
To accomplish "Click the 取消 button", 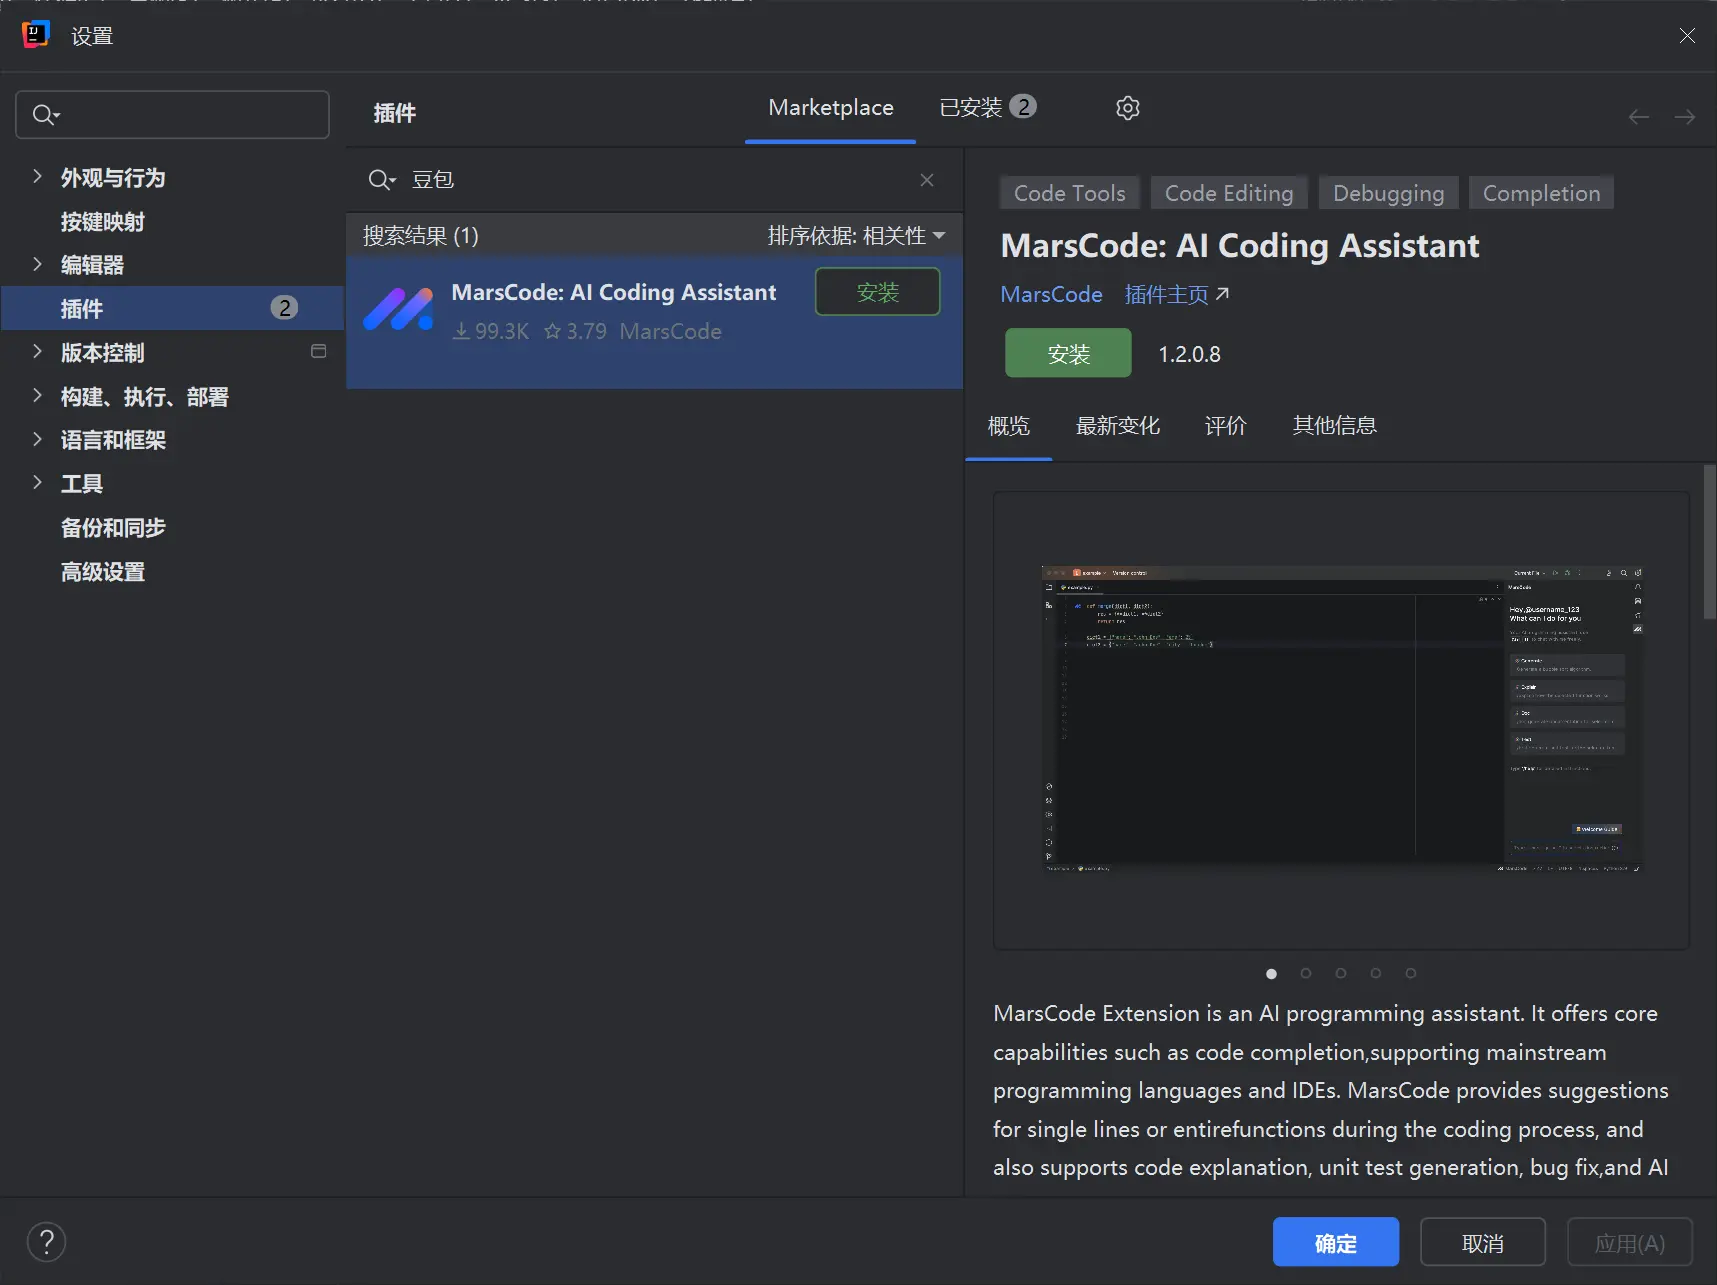I will pos(1483,1243).
